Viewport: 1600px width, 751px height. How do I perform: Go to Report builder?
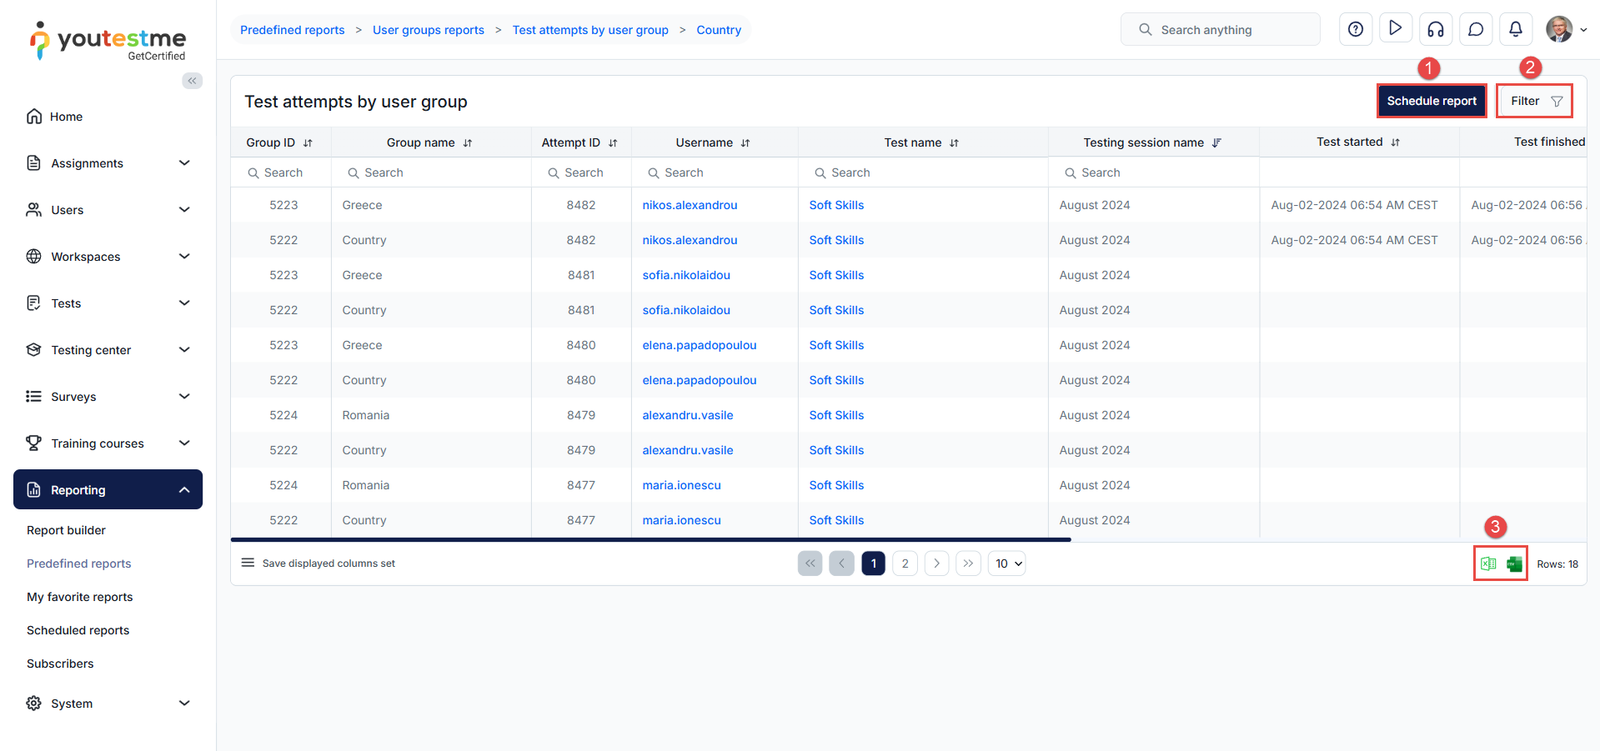(x=66, y=530)
